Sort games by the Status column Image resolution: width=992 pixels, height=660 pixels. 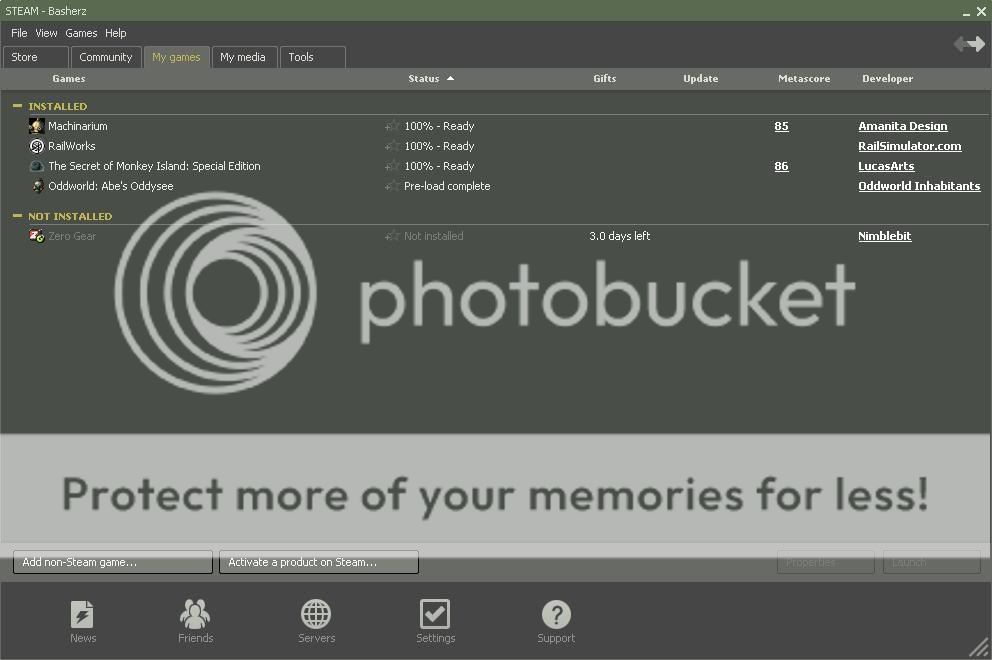coord(424,78)
